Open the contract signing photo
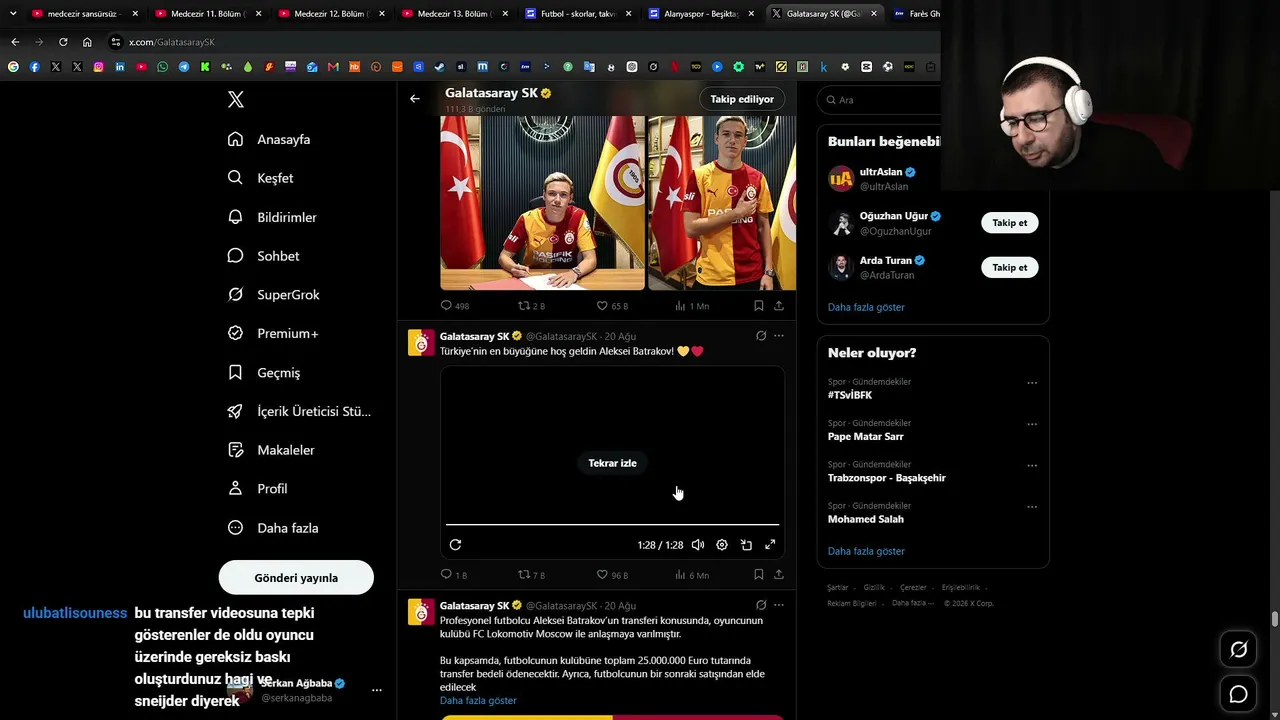The height and width of the screenshot is (720, 1280). coord(542,203)
